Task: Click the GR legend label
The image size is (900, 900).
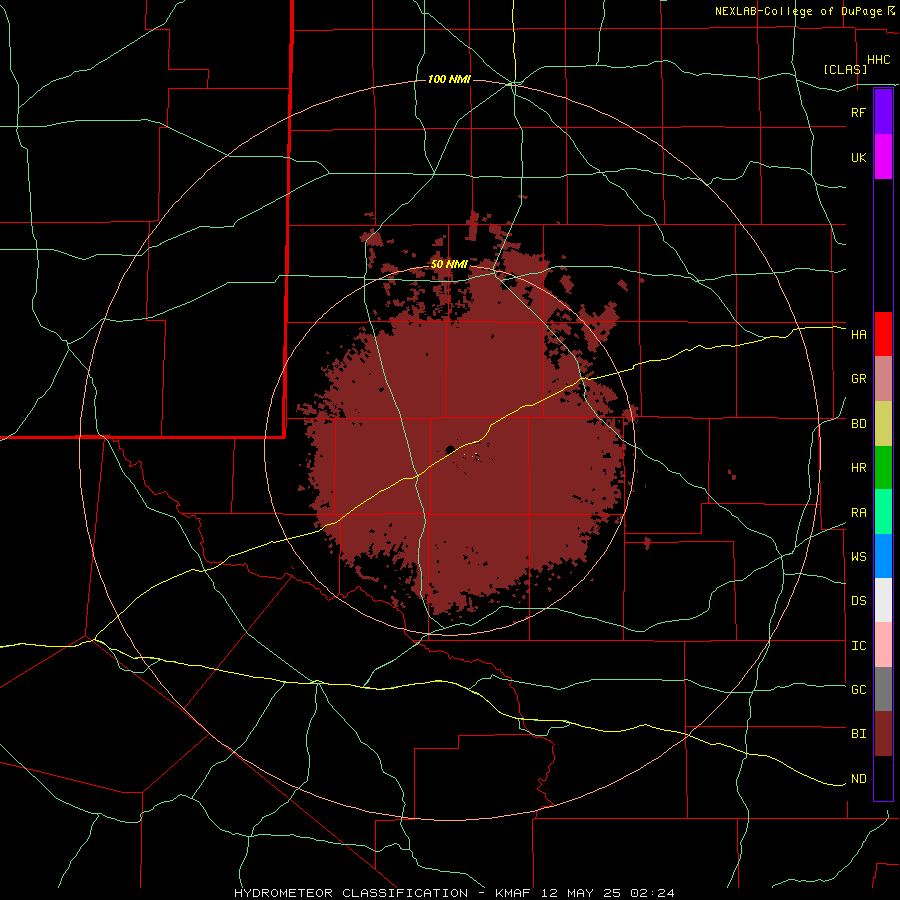Action: pyautogui.click(x=858, y=379)
